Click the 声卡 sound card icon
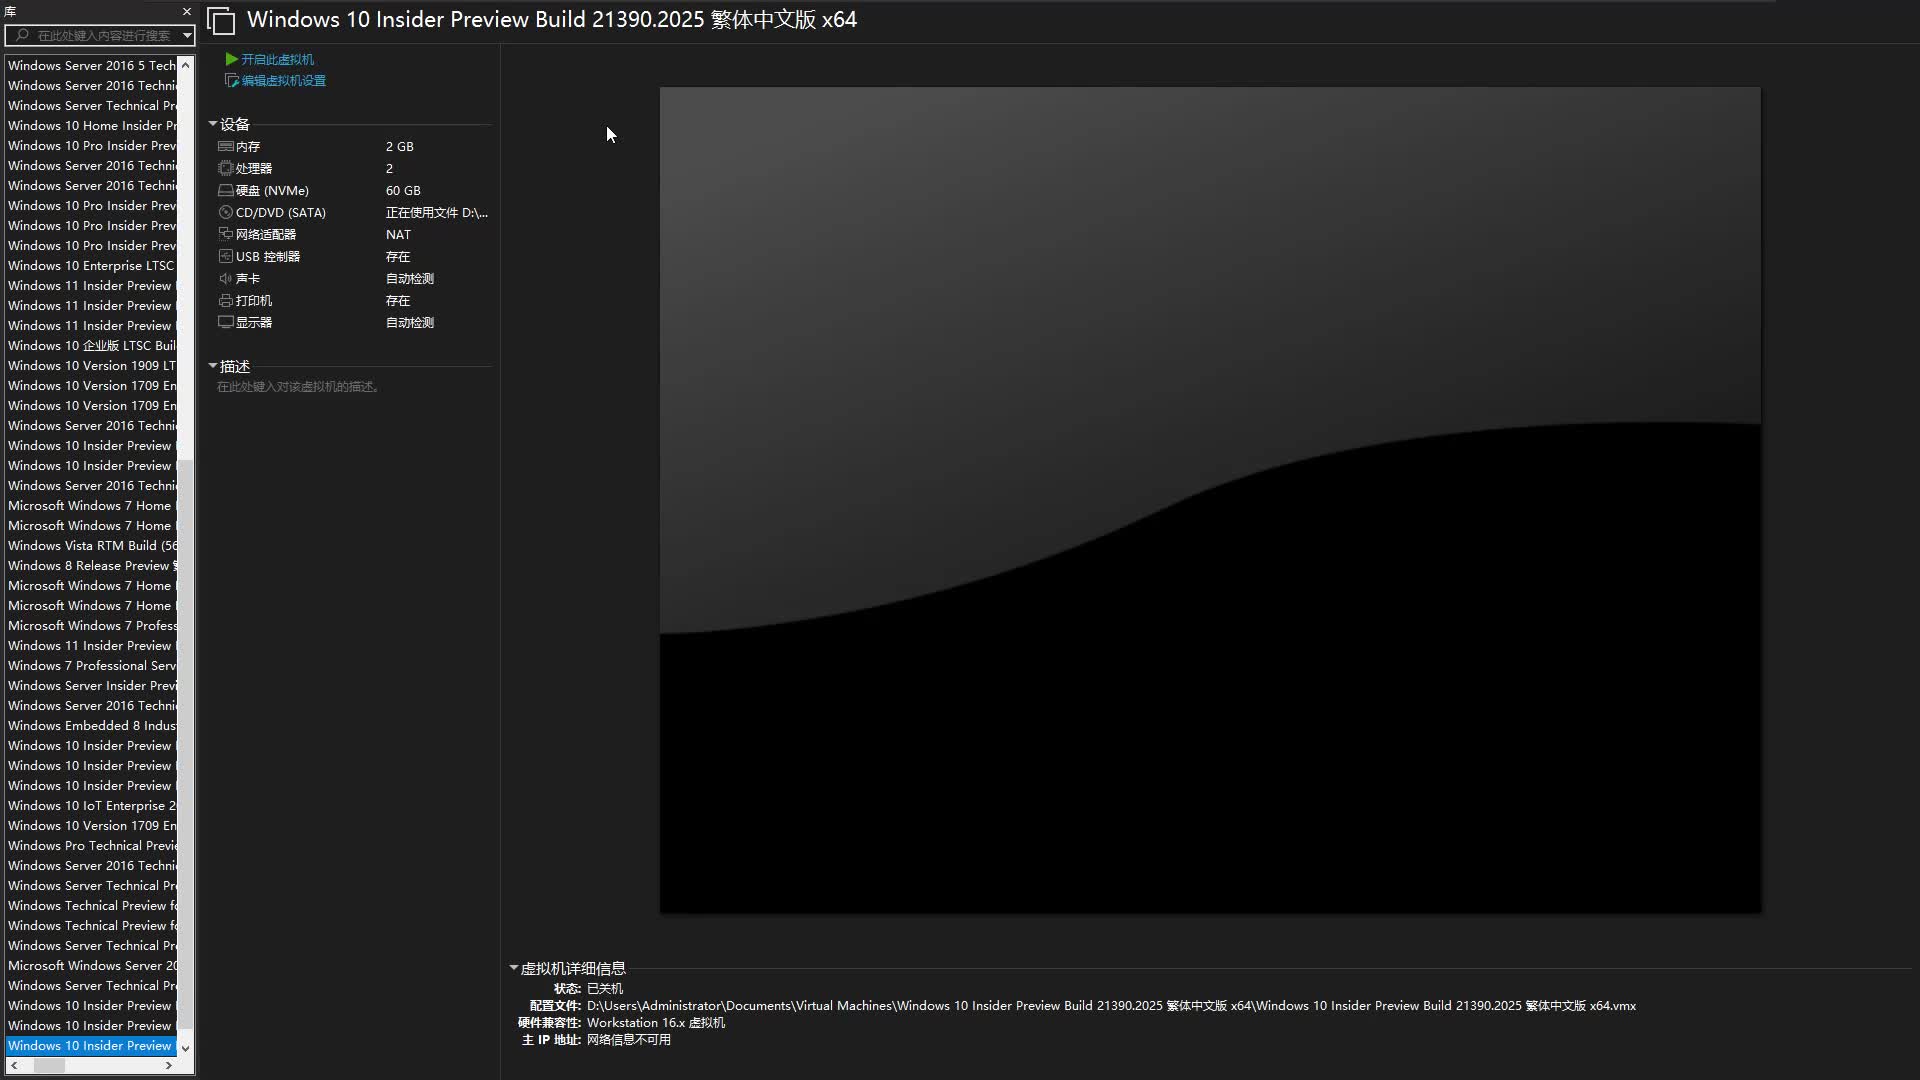1920x1080 pixels. coord(226,278)
